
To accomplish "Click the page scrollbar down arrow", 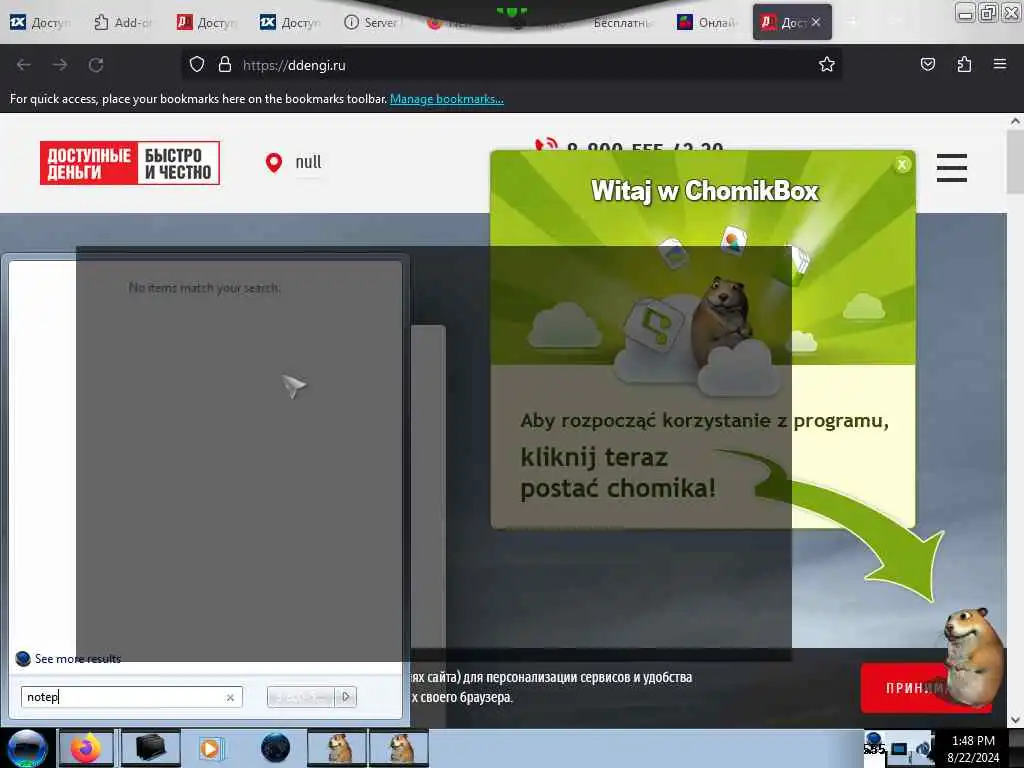I will click(x=1015, y=720).
